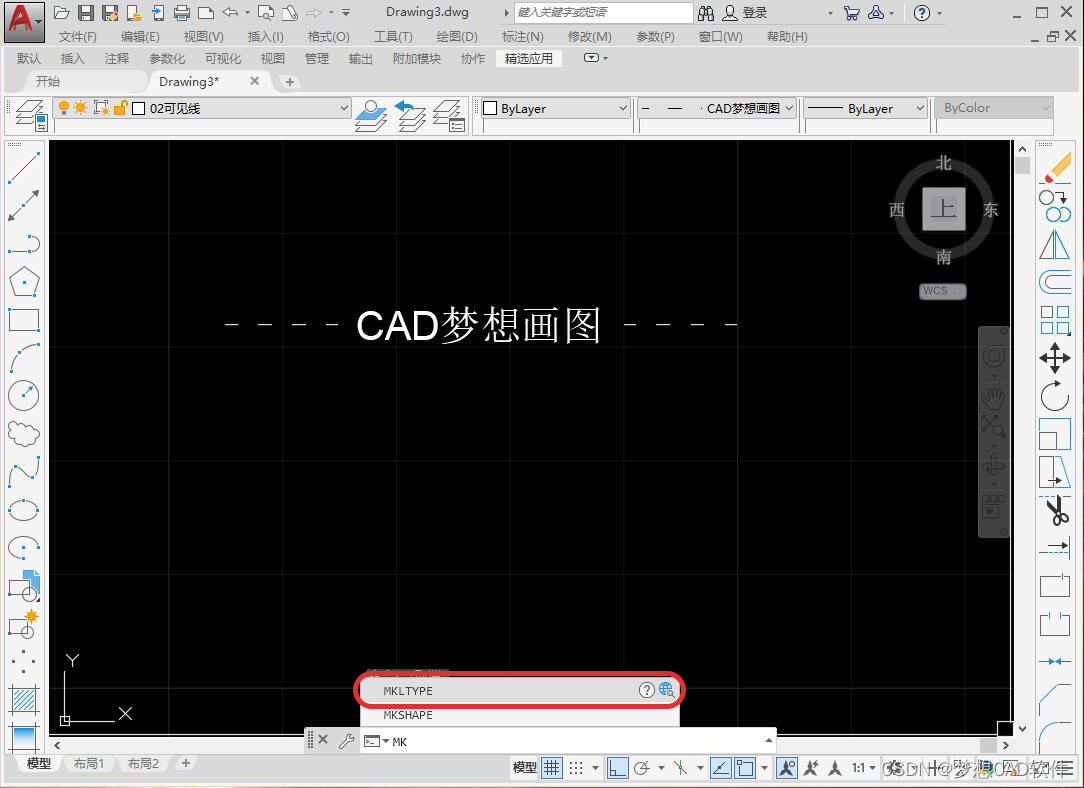Open the 视图(V) menu
Viewport: 1084px width, 788px height.
203,36
